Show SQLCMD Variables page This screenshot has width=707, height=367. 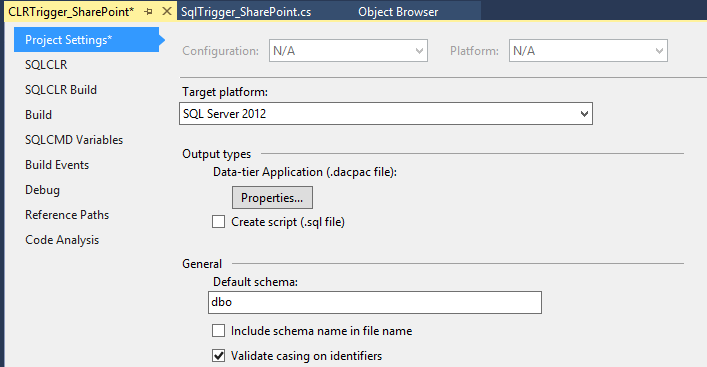tap(74, 140)
